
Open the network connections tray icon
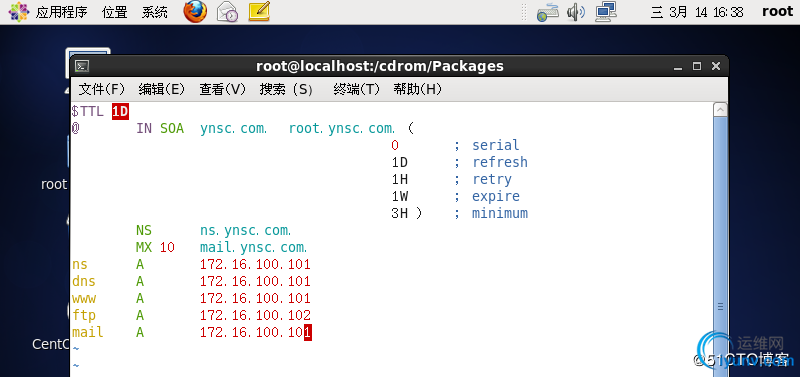click(x=606, y=12)
